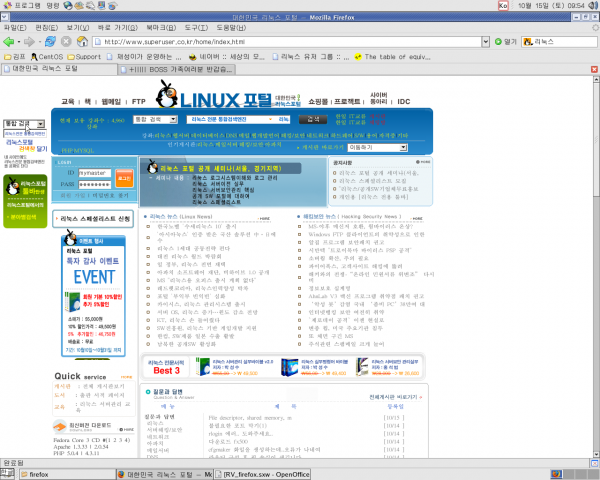Click the LINUX 포털 penguin logo
This screenshot has width=600, height=480.
point(214,96)
